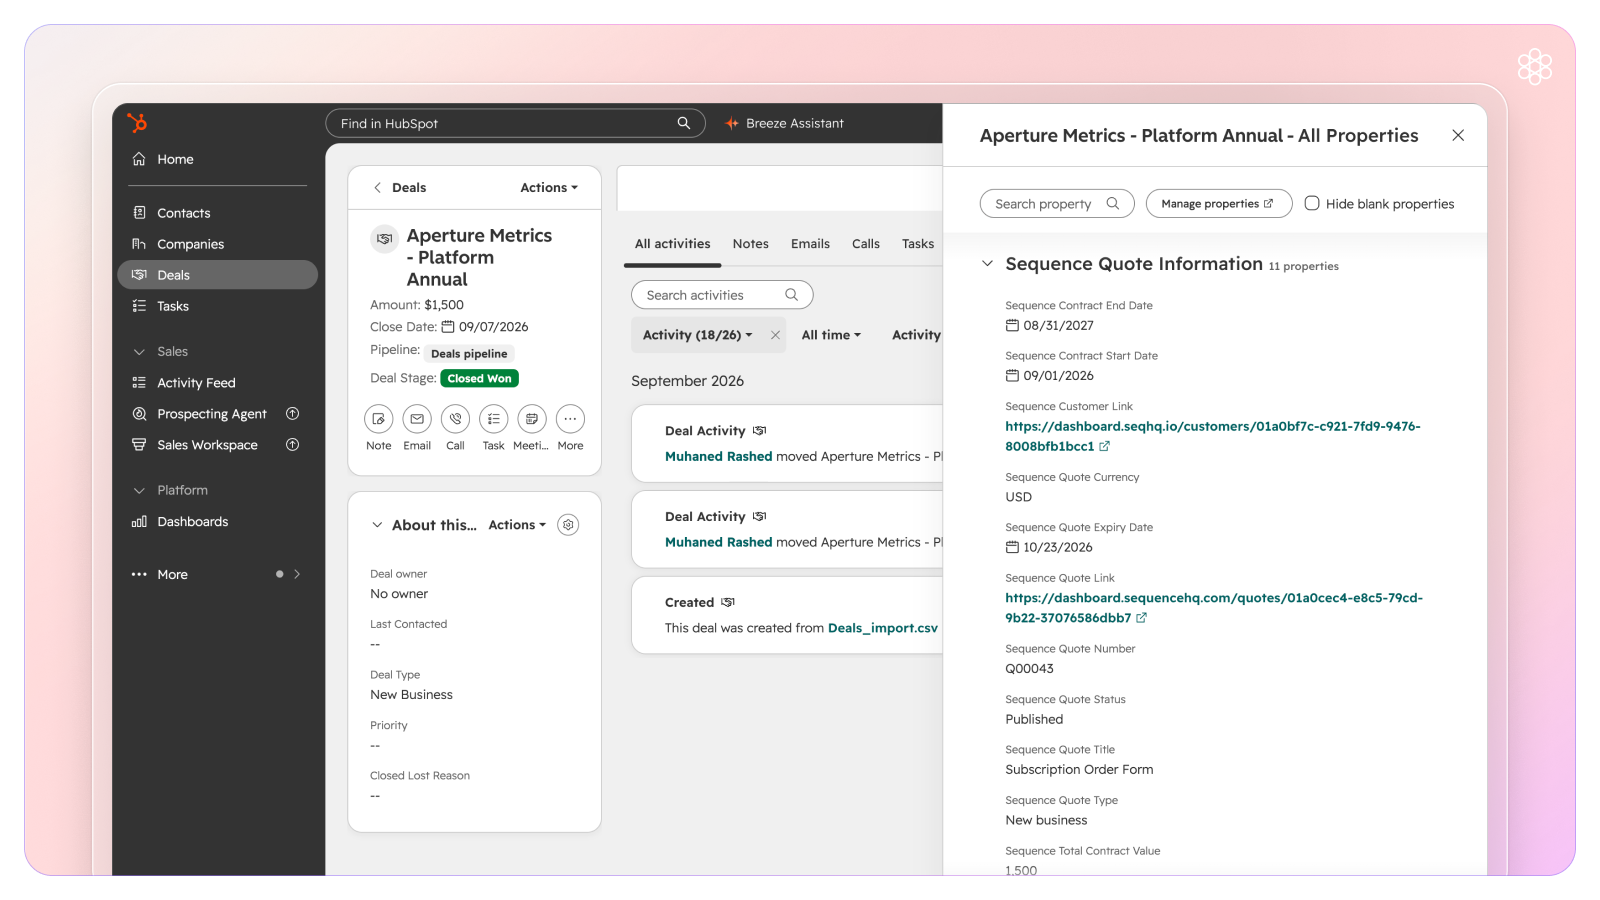Open the About this Actions dropdown
The width and height of the screenshot is (1600, 900).
click(x=517, y=525)
